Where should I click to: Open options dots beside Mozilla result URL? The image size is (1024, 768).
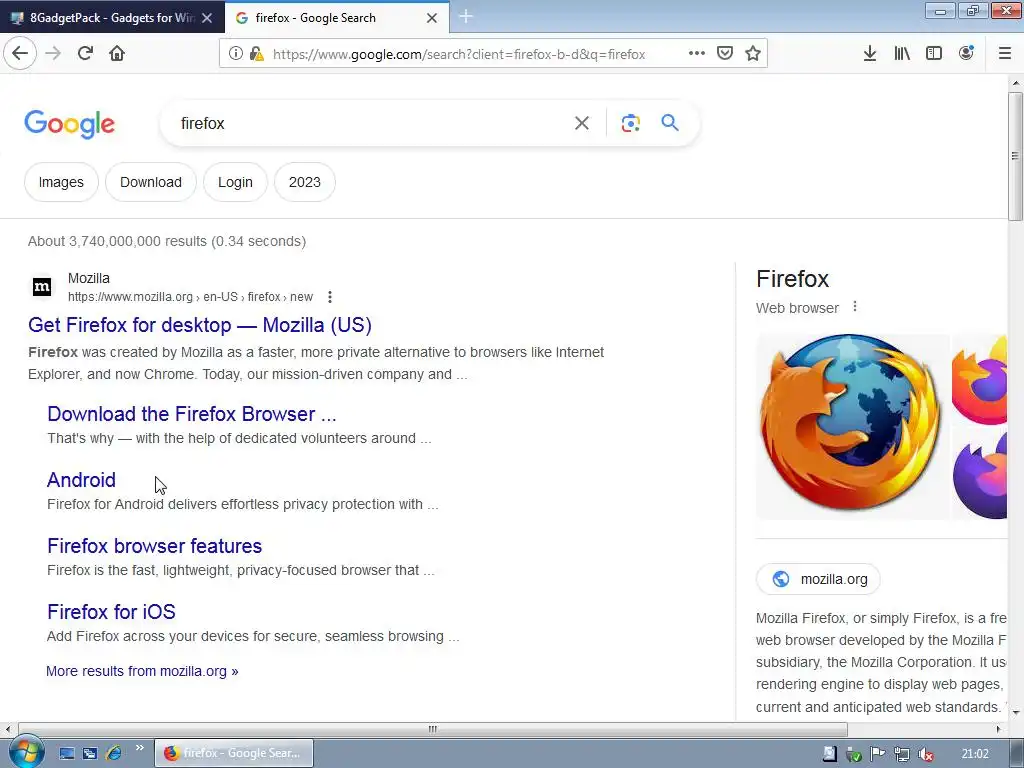(x=330, y=297)
